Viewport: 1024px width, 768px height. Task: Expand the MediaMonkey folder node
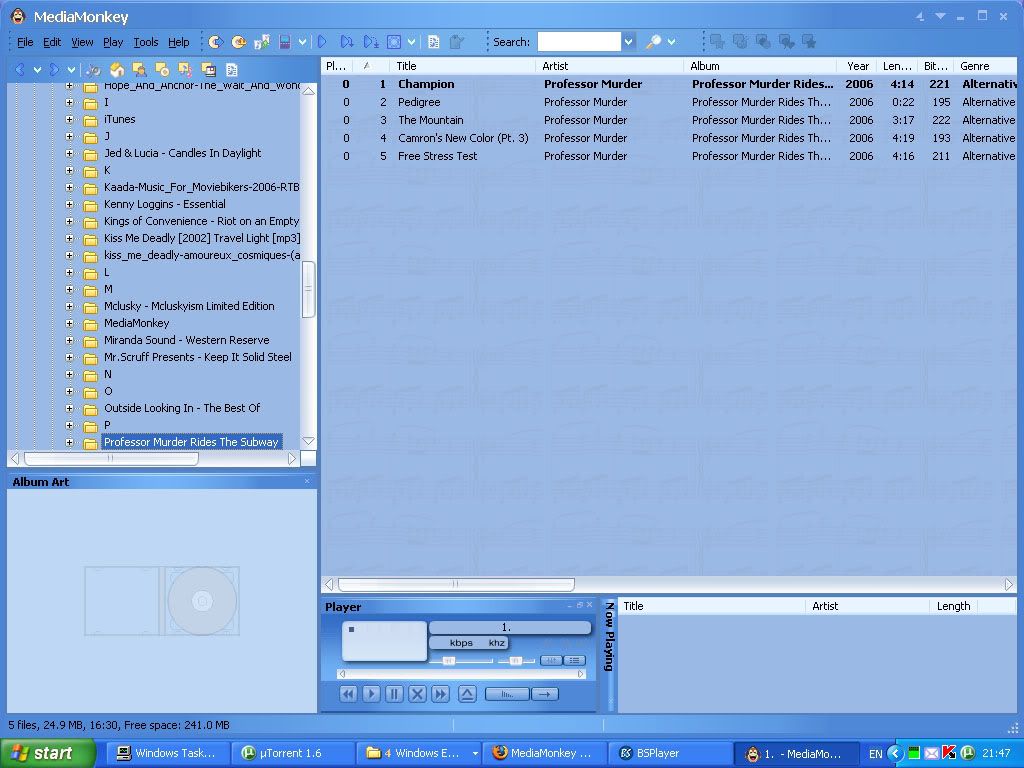click(x=69, y=323)
